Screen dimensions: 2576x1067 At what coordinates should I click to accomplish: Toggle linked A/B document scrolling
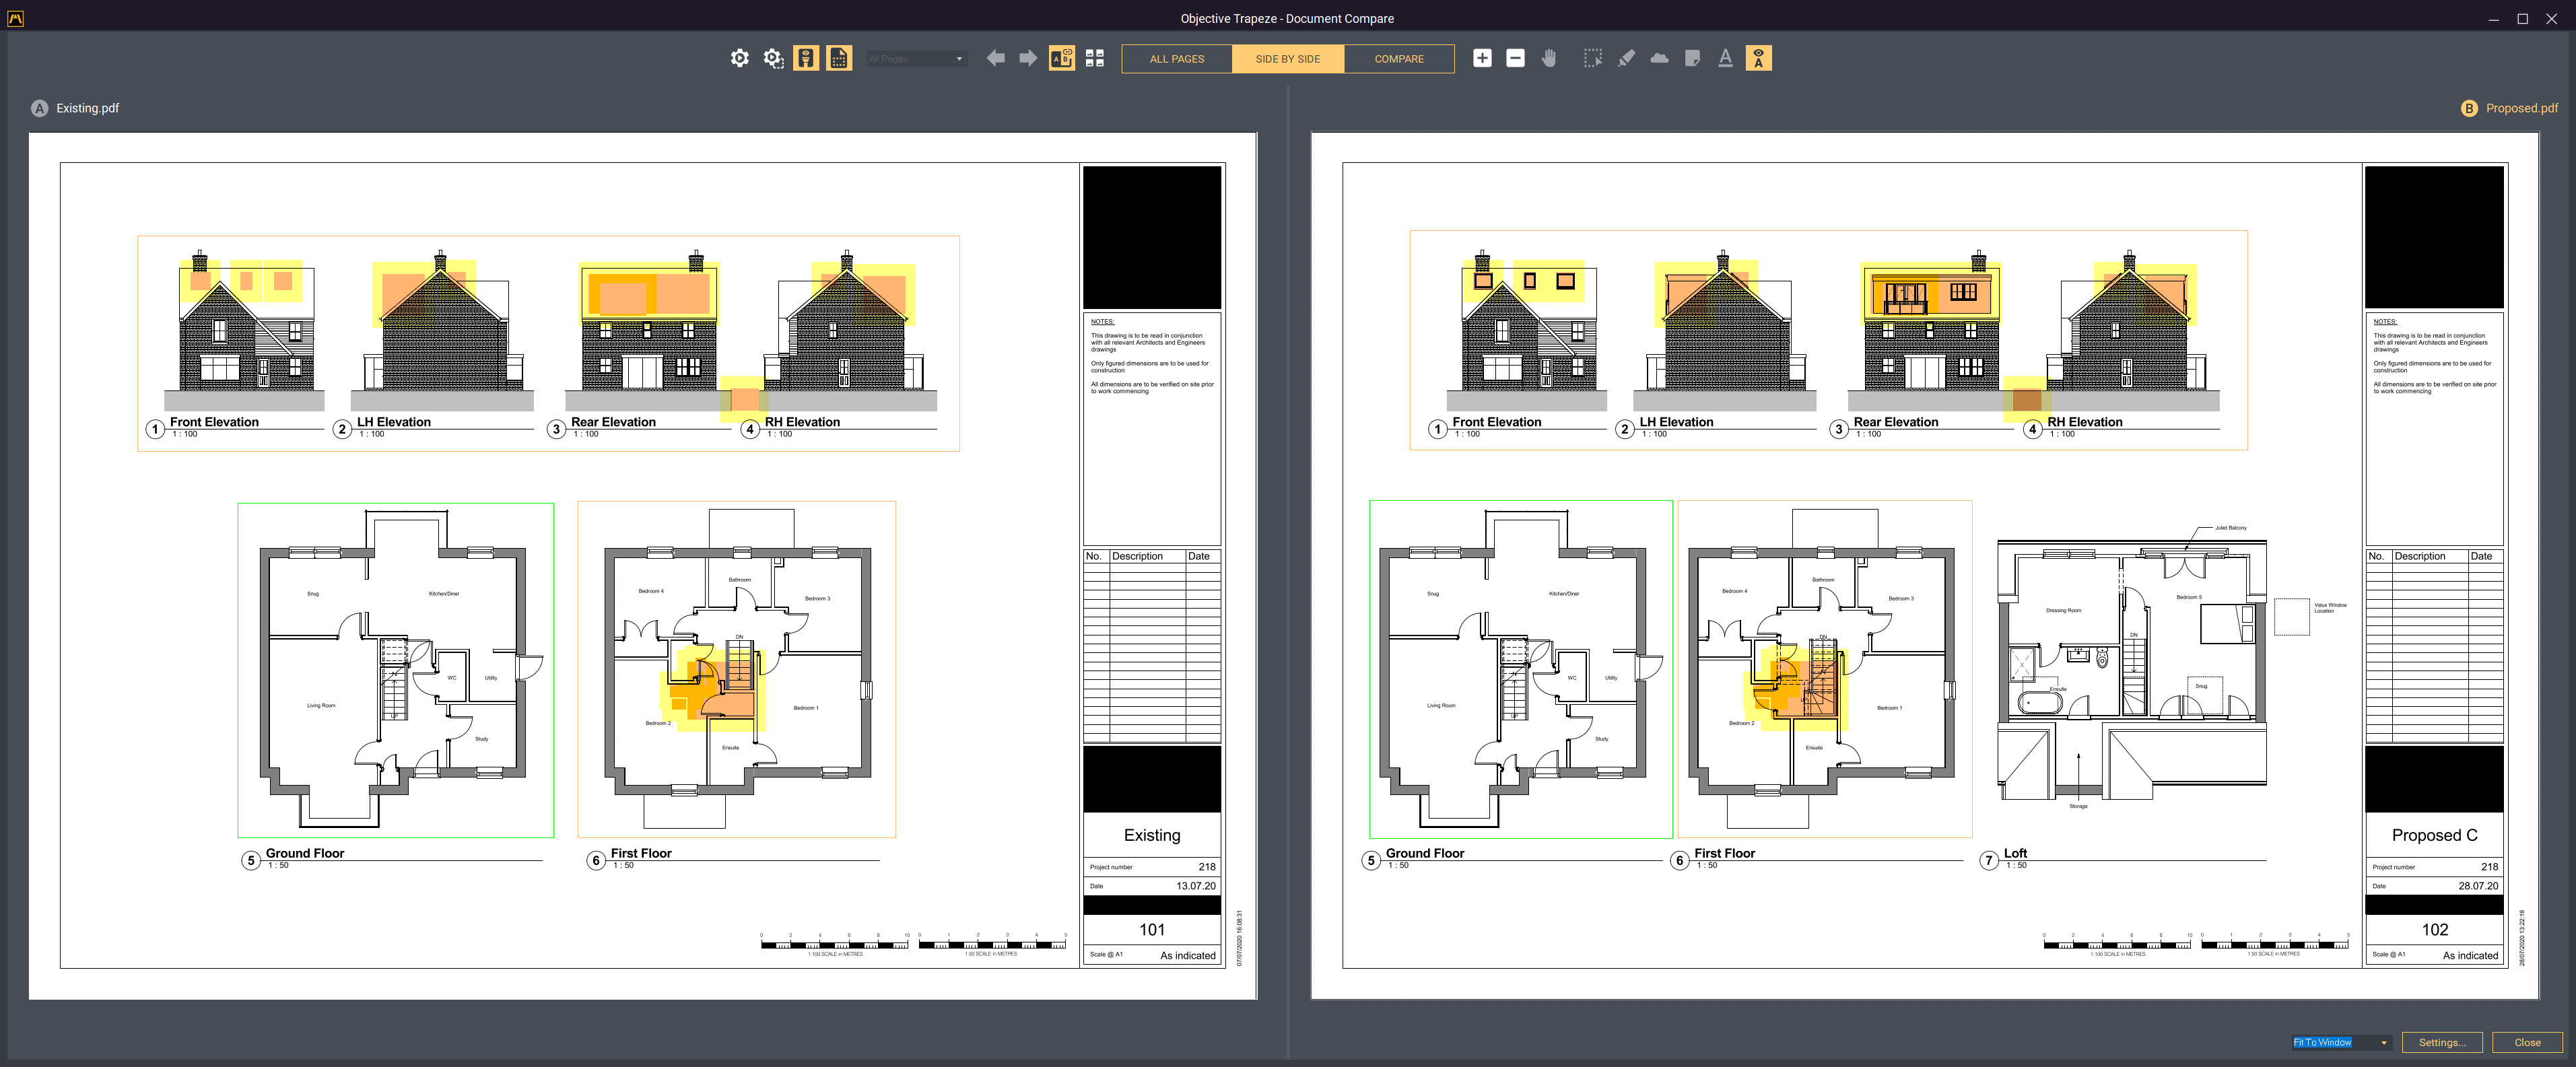(1061, 58)
